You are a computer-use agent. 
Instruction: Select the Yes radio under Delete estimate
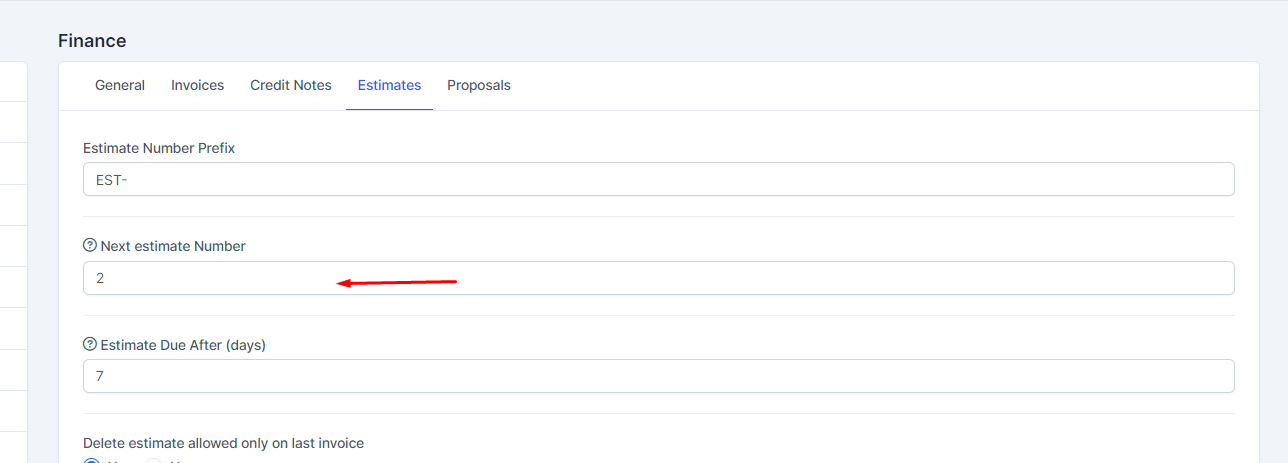tap(91, 461)
